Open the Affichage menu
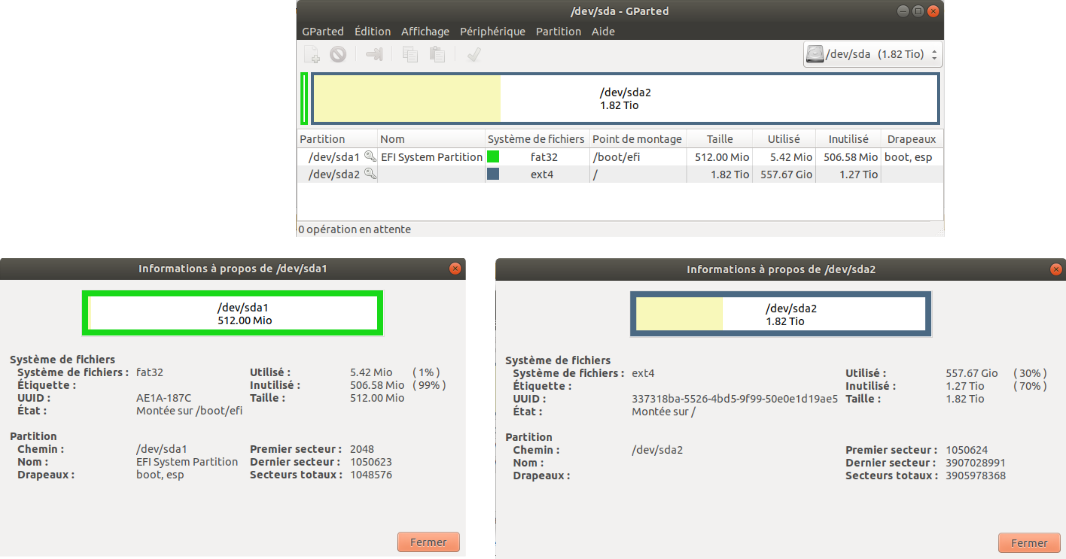This screenshot has width=1066, height=559. coord(425,31)
